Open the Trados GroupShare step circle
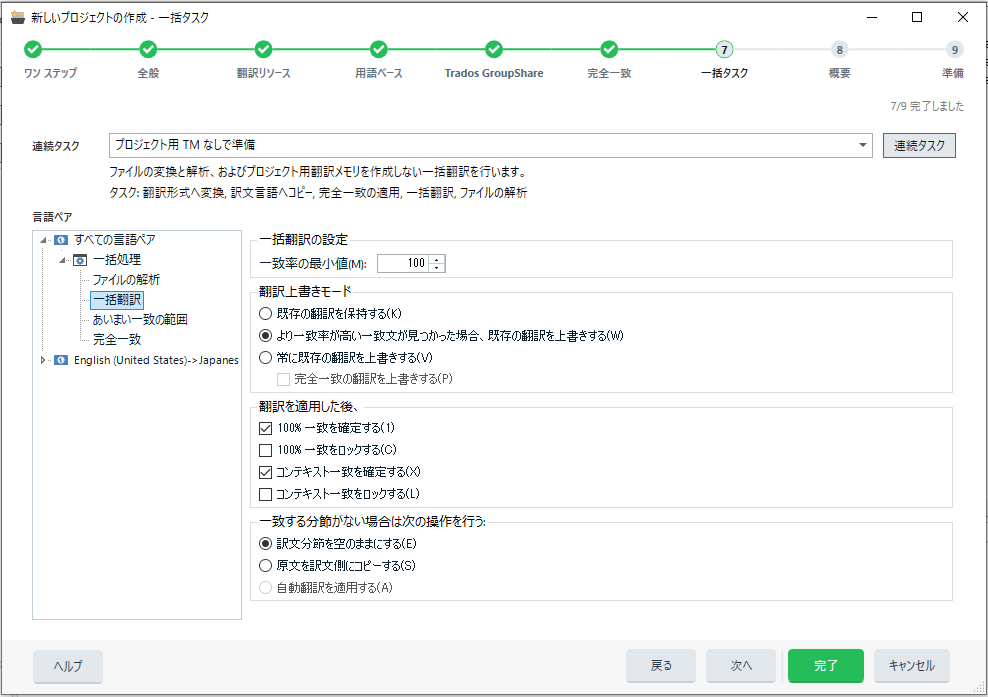This screenshot has width=988, height=697. (494, 49)
